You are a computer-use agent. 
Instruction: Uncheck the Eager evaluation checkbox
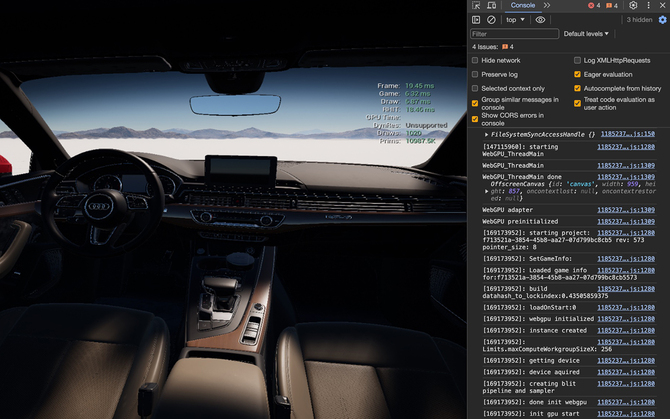coord(577,74)
